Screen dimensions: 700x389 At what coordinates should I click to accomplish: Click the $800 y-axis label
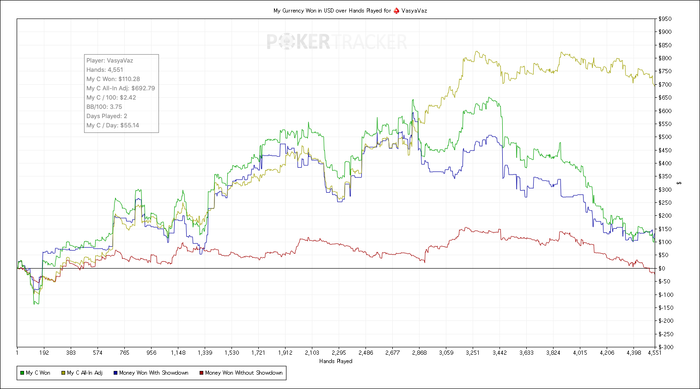665,59
